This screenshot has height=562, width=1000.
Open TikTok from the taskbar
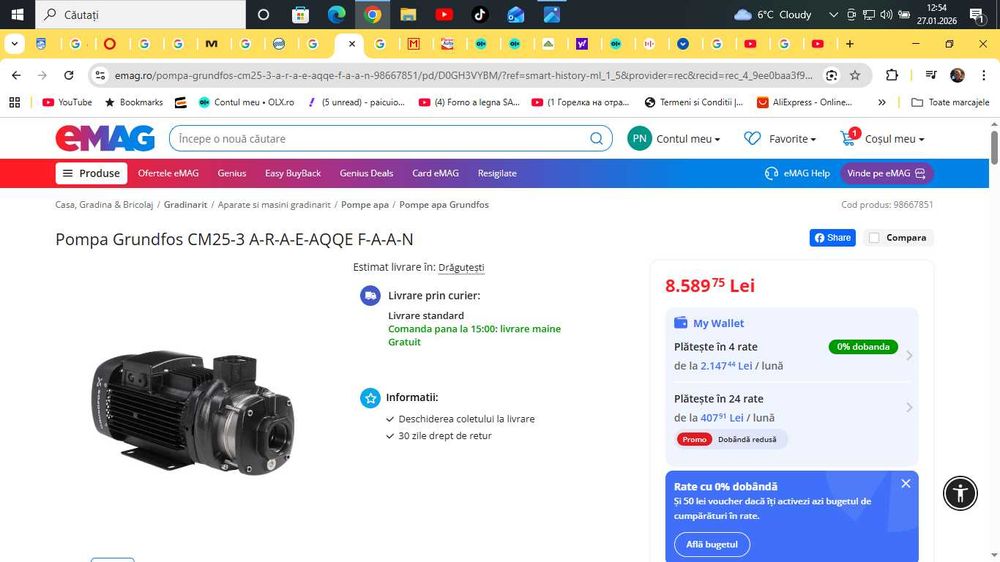(x=480, y=14)
